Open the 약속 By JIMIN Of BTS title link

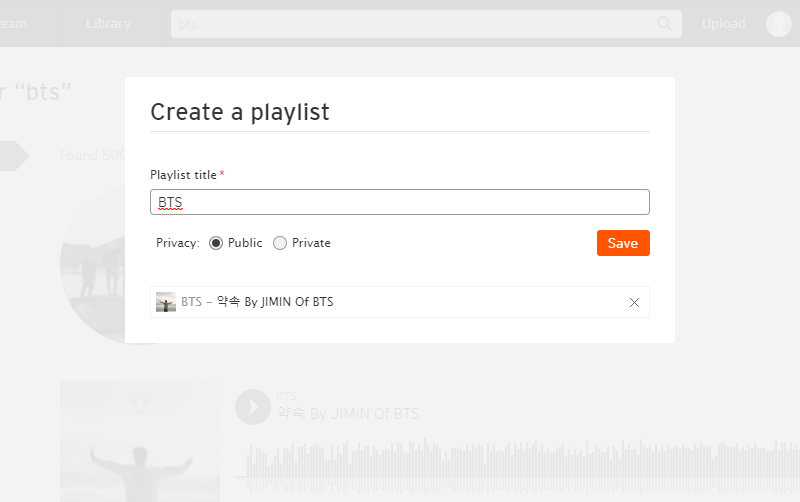click(348, 414)
